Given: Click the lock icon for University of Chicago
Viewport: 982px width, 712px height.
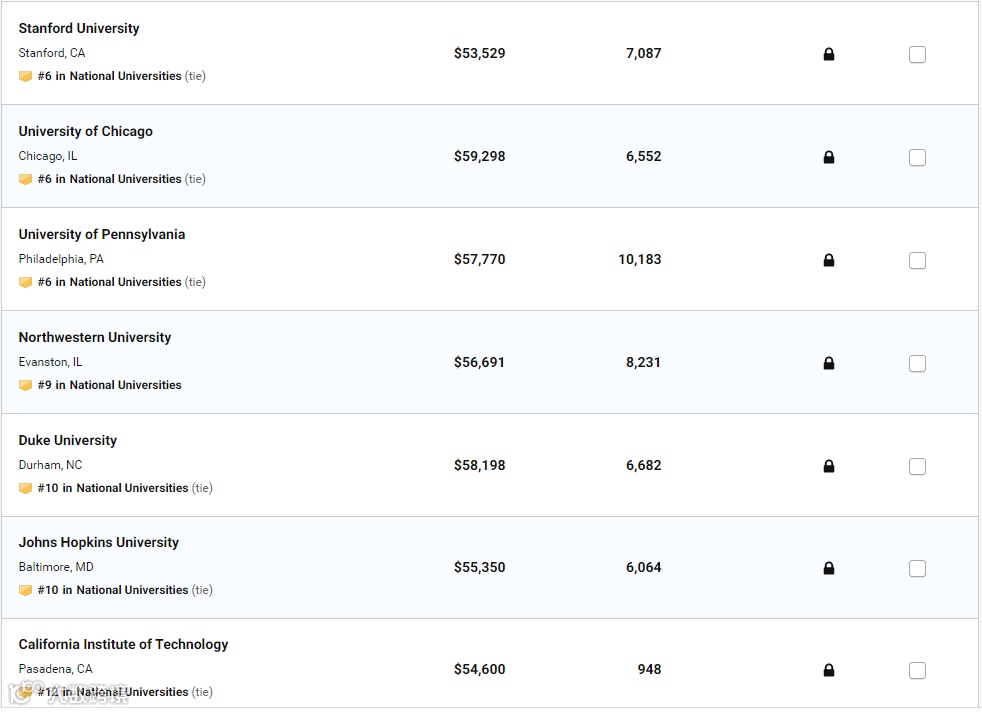Looking at the screenshot, I should pyautogui.click(x=828, y=158).
